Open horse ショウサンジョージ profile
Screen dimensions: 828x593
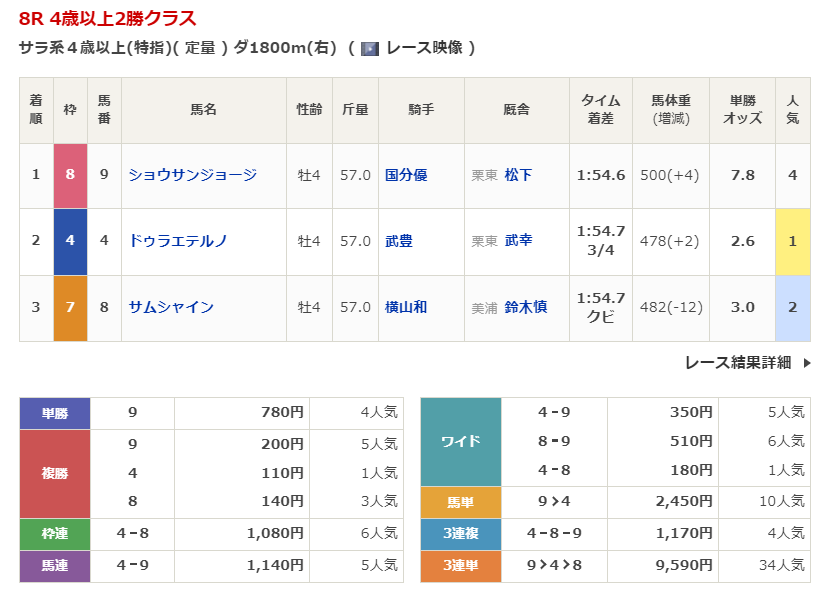[192, 175]
